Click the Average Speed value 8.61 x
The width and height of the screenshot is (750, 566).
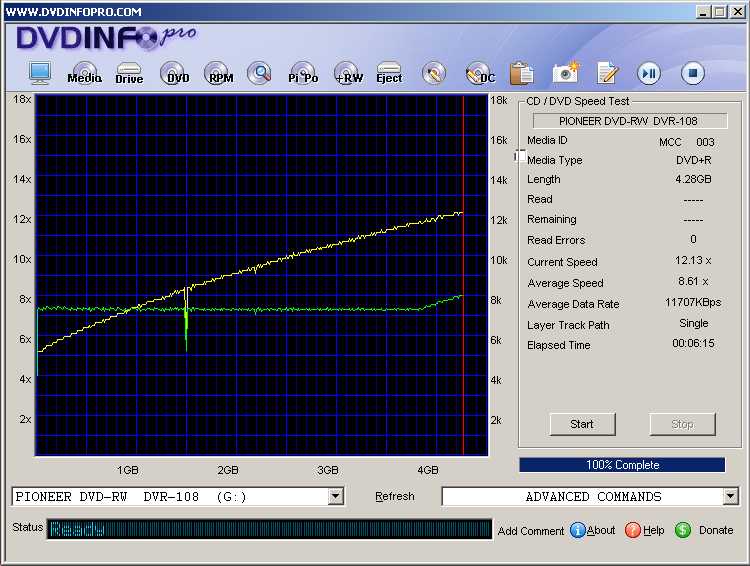693,281
